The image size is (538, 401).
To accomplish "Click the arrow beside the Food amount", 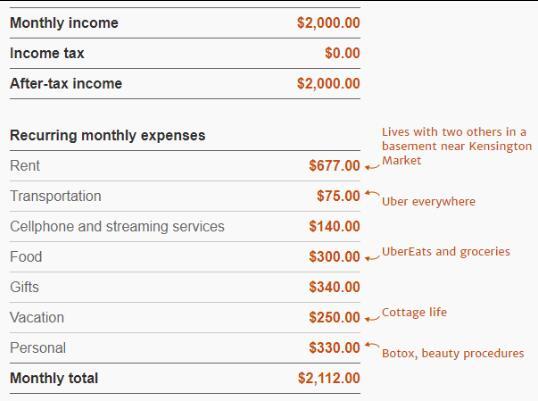I will coord(372,258).
